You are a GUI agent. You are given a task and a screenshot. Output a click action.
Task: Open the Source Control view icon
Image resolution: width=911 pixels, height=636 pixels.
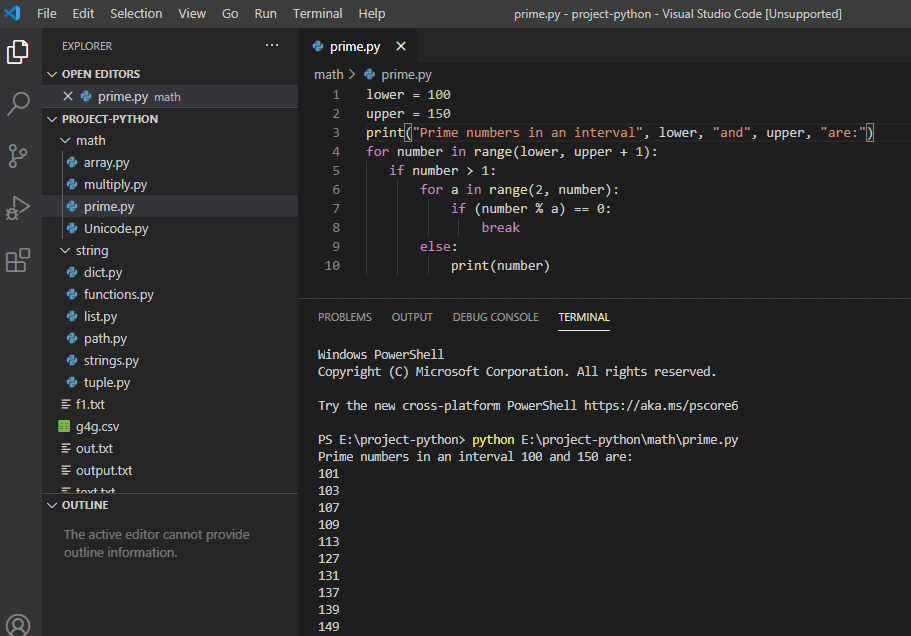pyautogui.click(x=18, y=155)
